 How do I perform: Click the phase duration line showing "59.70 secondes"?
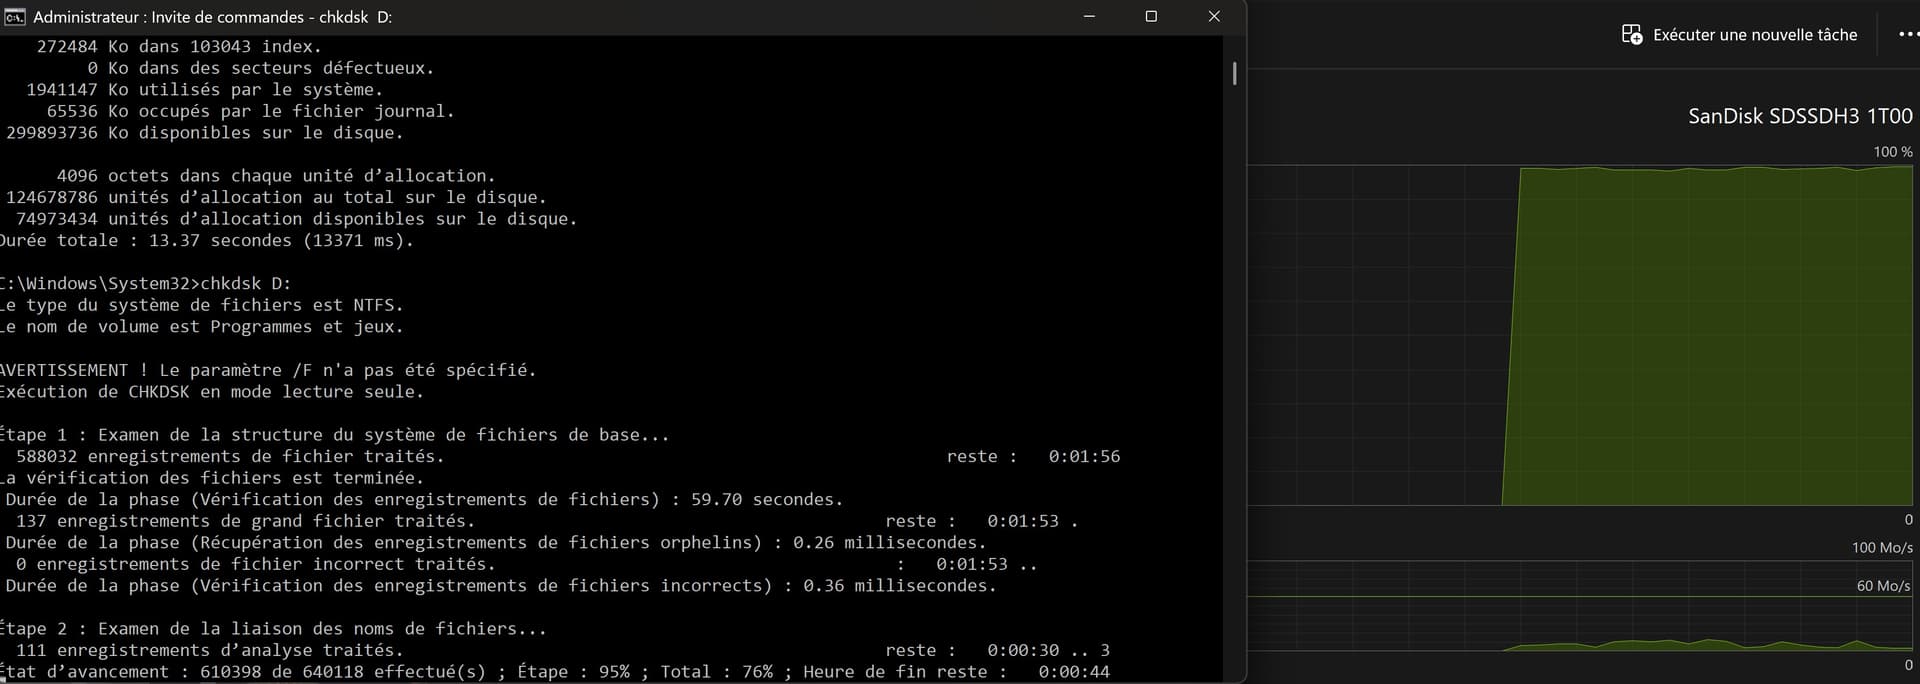pyautogui.click(x=424, y=500)
